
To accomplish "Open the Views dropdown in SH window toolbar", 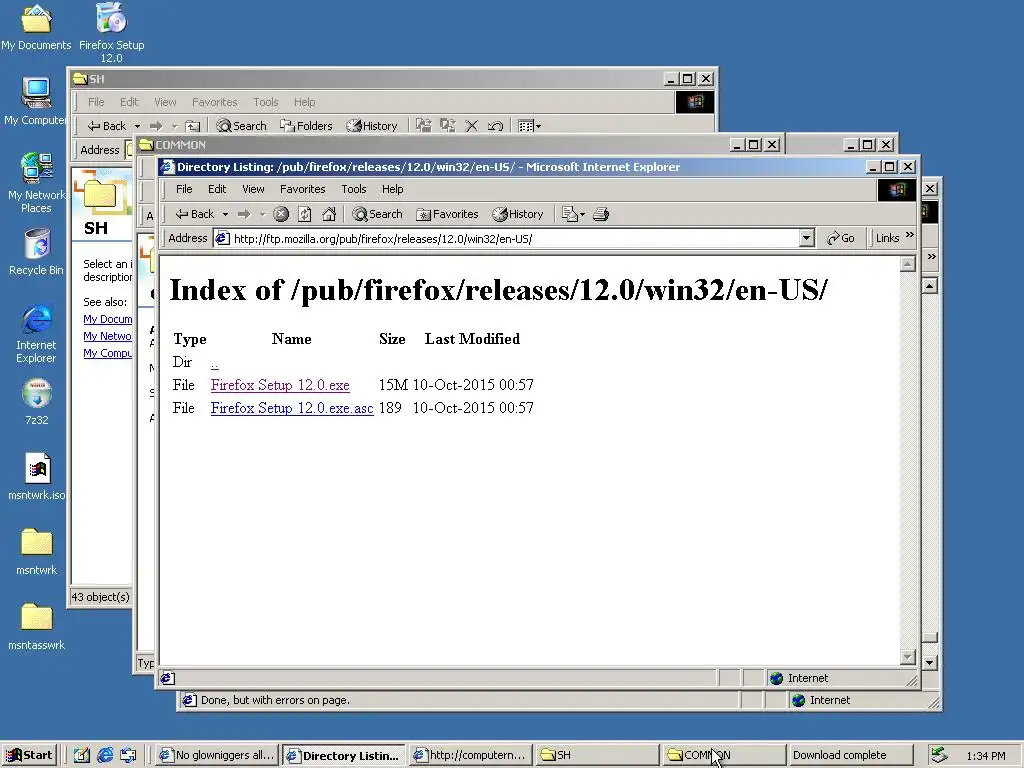I will coord(529,126).
